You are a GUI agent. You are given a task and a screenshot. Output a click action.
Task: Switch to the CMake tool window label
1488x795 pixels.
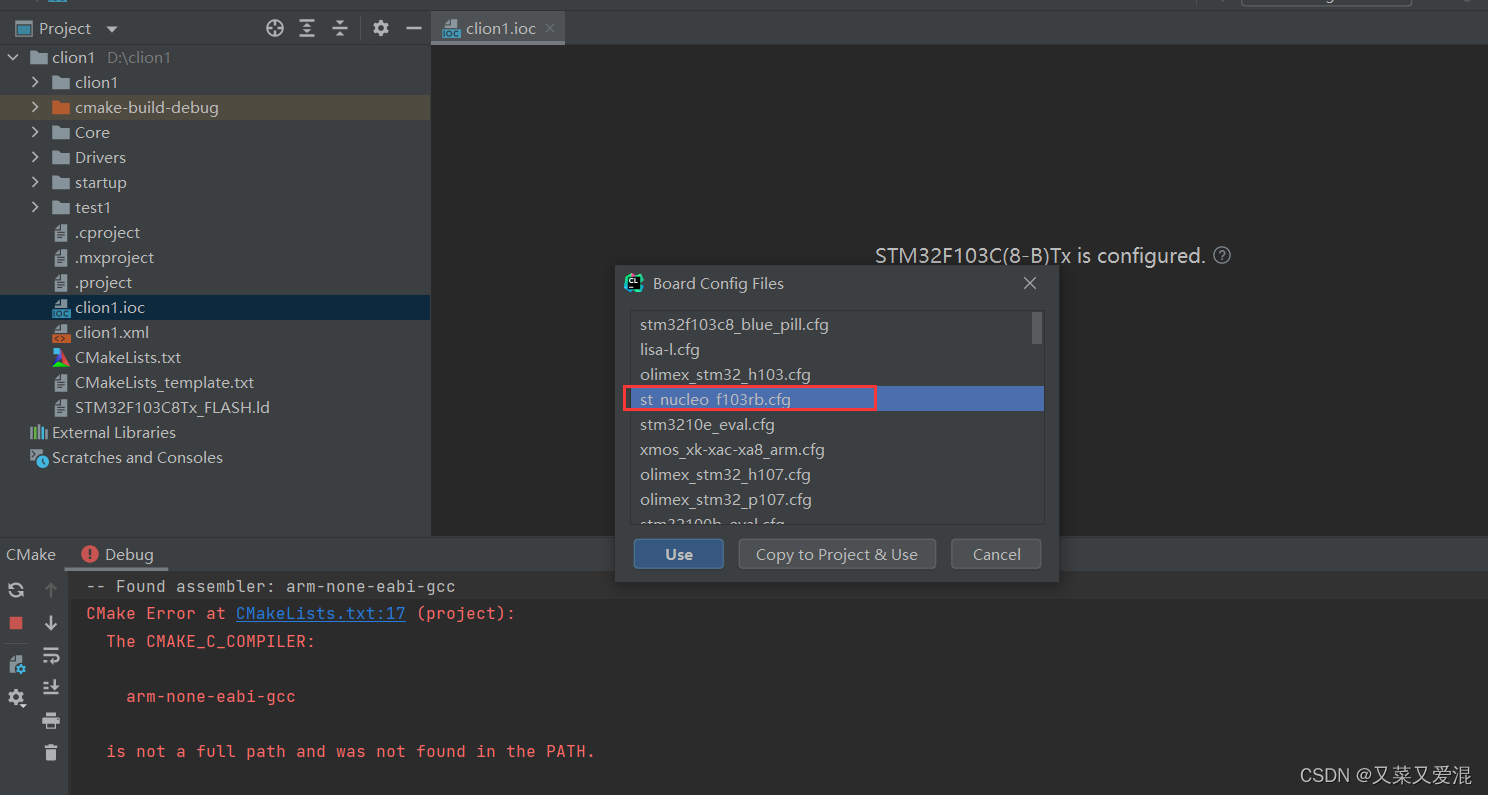(x=31, y=554)
